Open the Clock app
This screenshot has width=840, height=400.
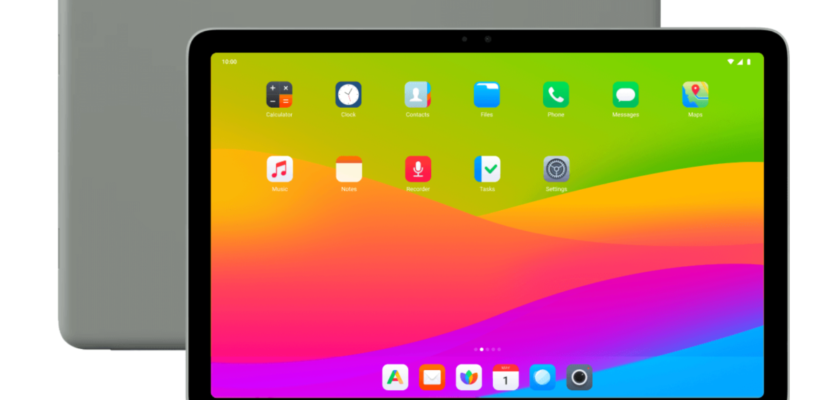pos(348,95)
